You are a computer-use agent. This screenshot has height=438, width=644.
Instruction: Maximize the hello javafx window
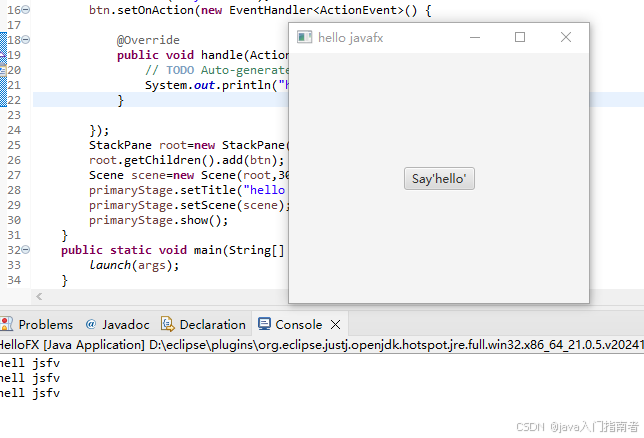(x=520, y=37)
